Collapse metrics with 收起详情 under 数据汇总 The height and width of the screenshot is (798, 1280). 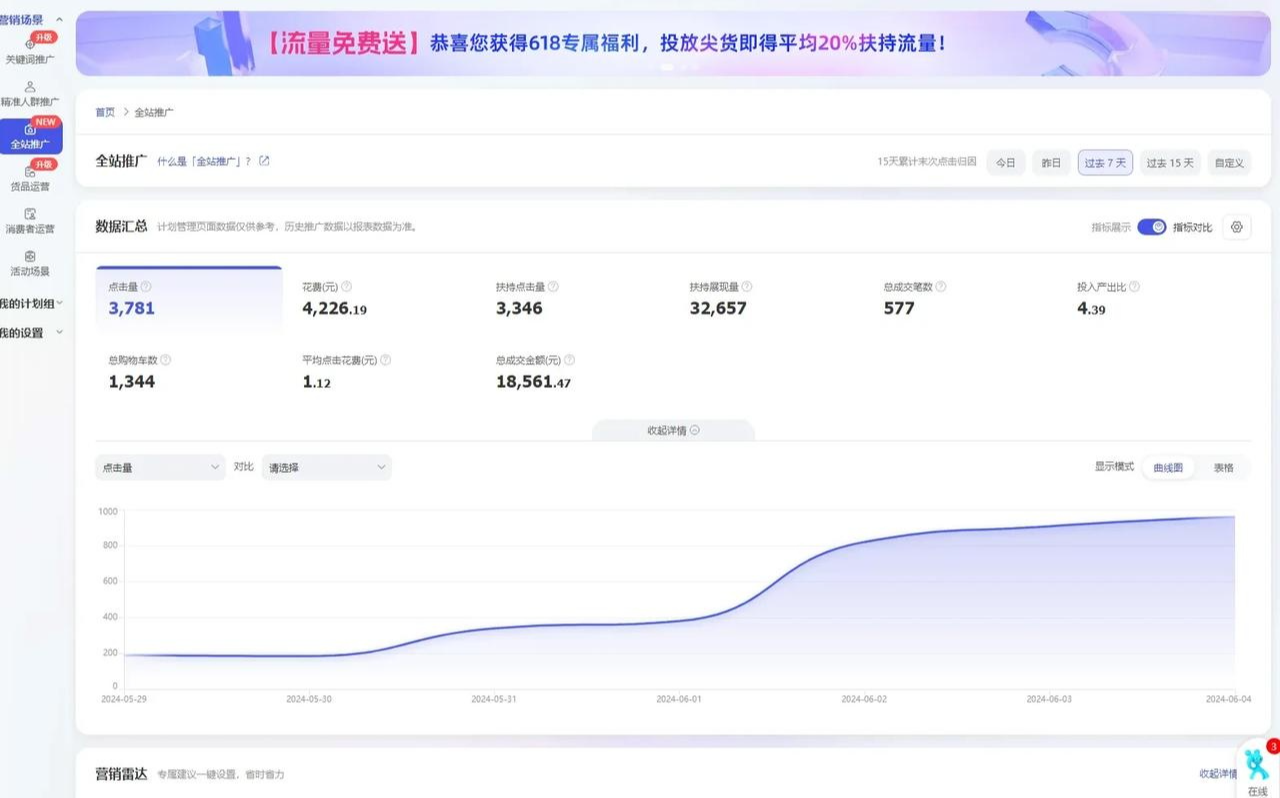coord(673,431)
